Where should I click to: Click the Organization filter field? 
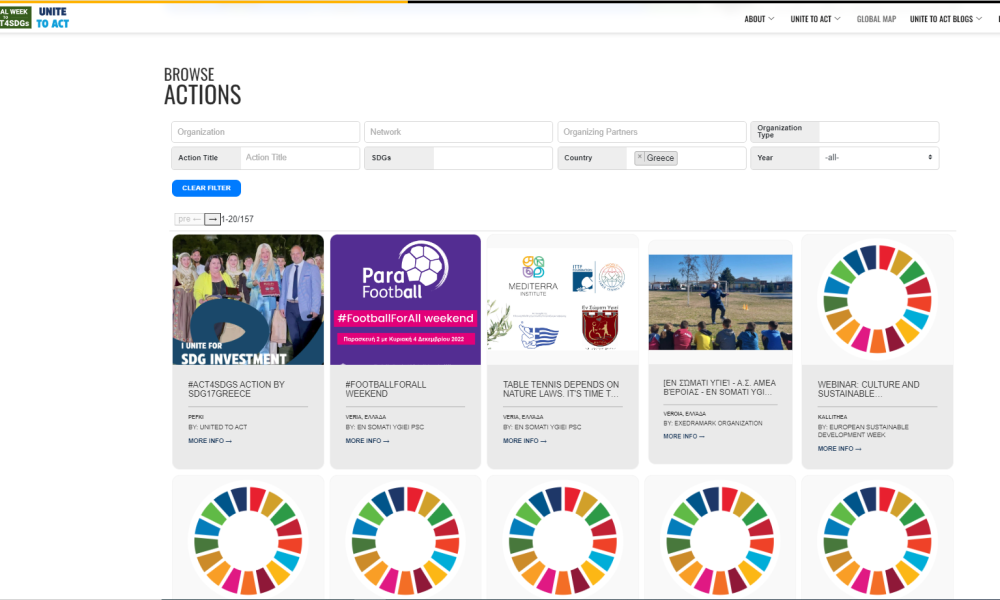coord(265,132)
